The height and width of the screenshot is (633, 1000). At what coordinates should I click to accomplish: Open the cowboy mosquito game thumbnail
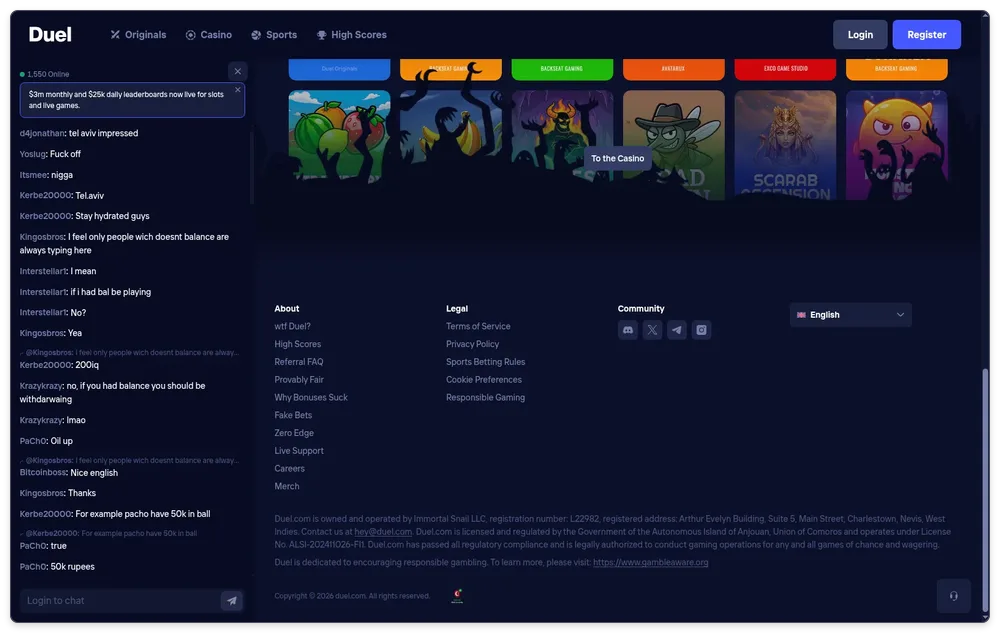coord(673,145)
